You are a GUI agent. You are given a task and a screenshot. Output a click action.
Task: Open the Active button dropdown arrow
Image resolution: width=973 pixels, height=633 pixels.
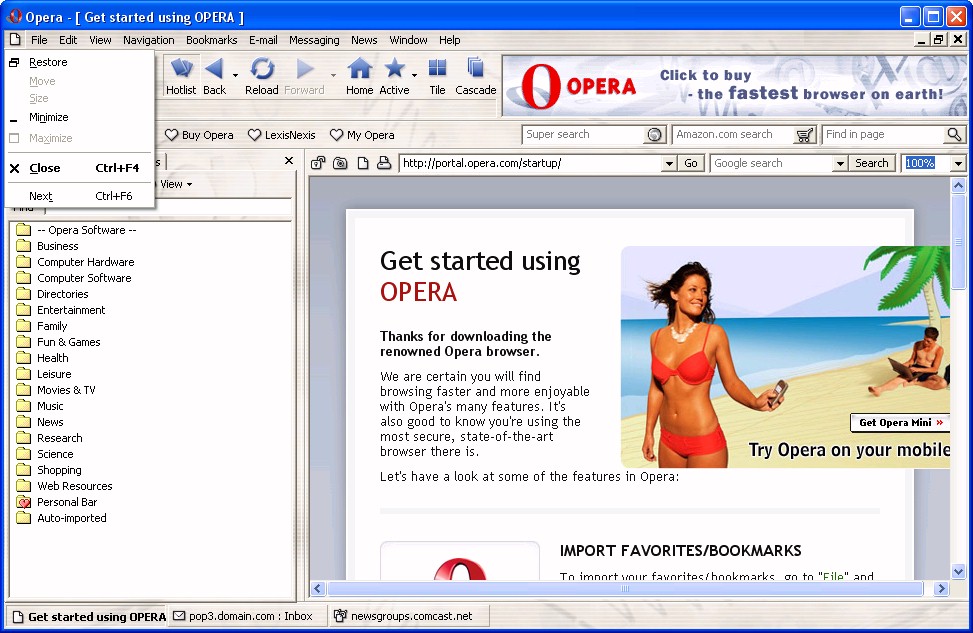pos(414,75)
